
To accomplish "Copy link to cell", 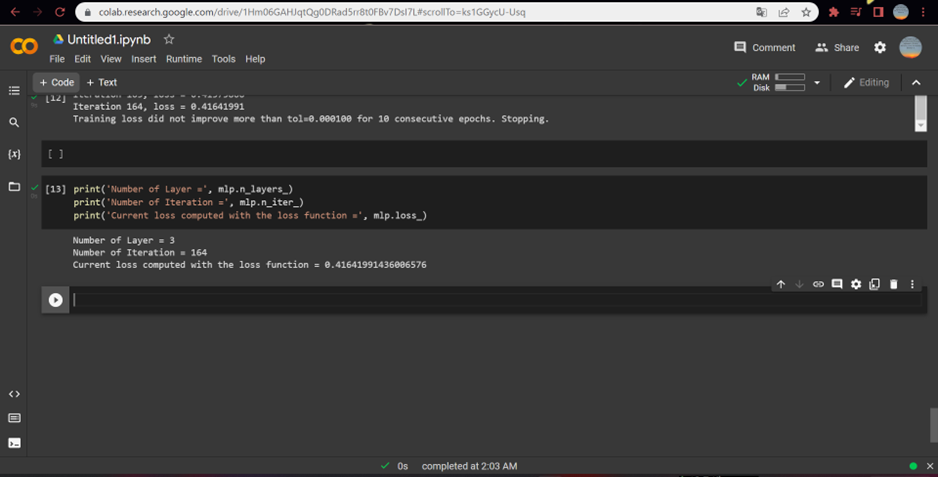I will (x=818, y=284).
